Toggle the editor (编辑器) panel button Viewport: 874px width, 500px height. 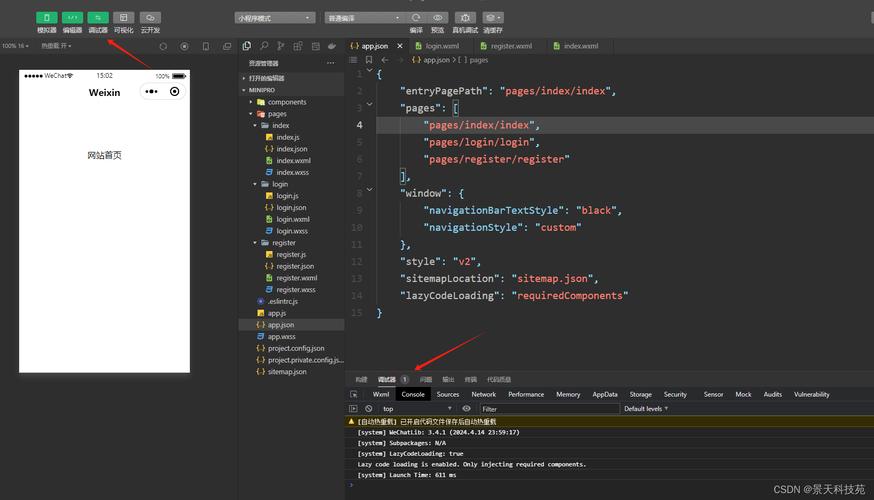point(72,18)
